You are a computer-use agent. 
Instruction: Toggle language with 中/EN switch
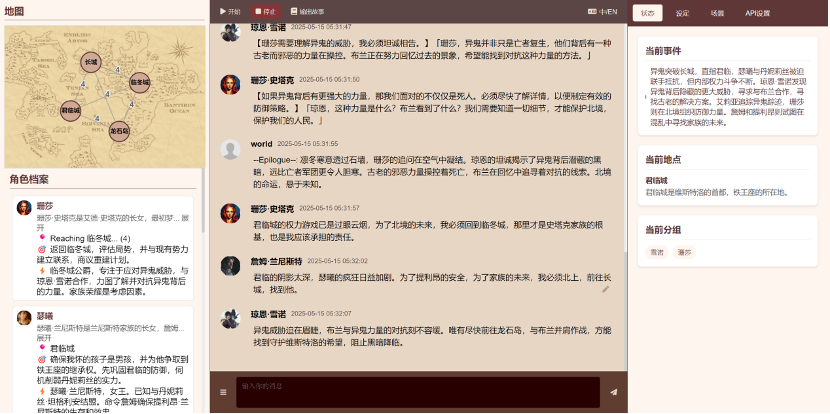(x=602, y=12)
